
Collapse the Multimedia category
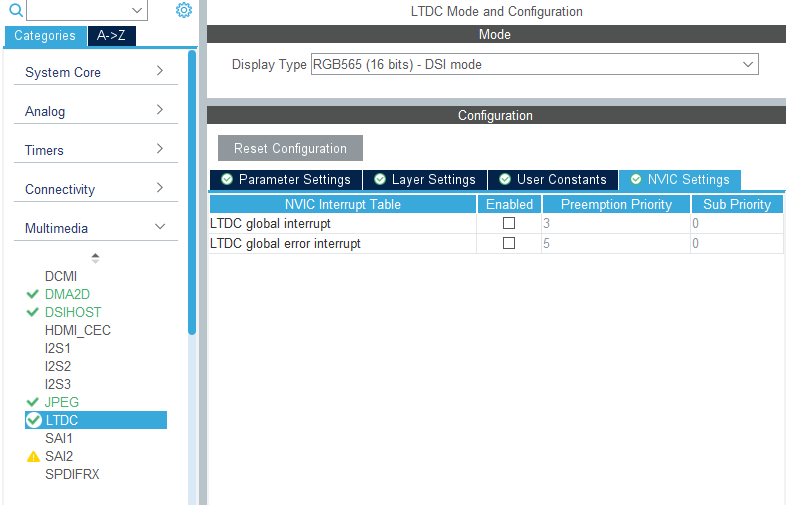point(94,228)
